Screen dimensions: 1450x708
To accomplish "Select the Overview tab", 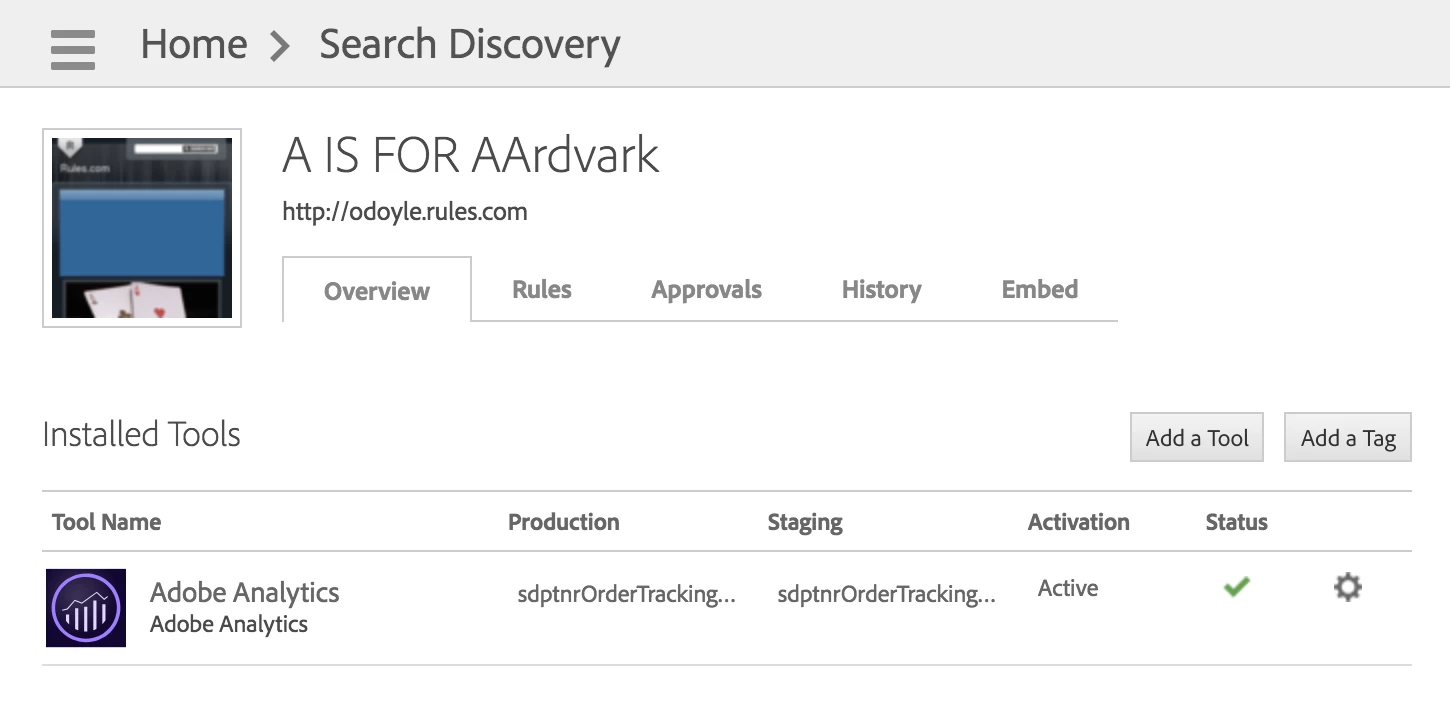I will point(377,291).
